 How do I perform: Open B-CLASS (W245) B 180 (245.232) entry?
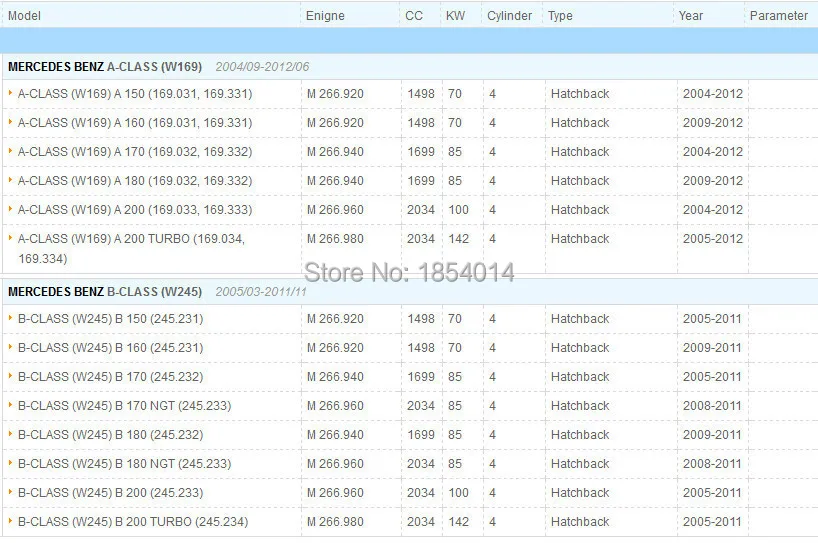[x=111, y=435]
